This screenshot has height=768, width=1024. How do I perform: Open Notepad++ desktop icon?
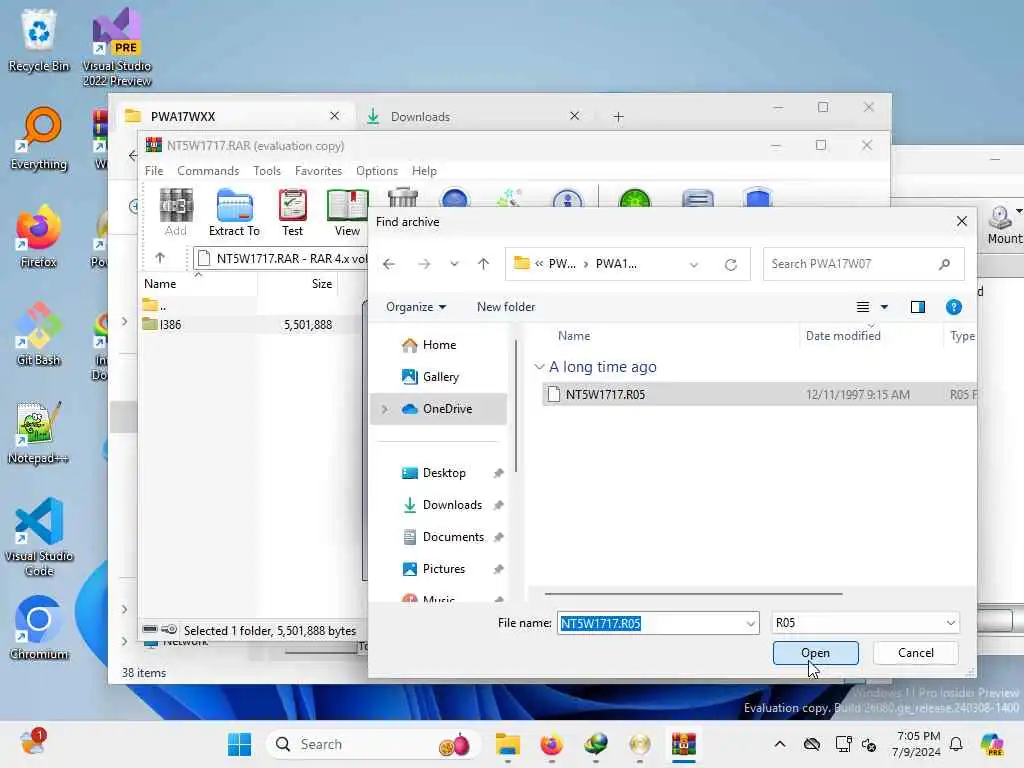pos(39,432)
